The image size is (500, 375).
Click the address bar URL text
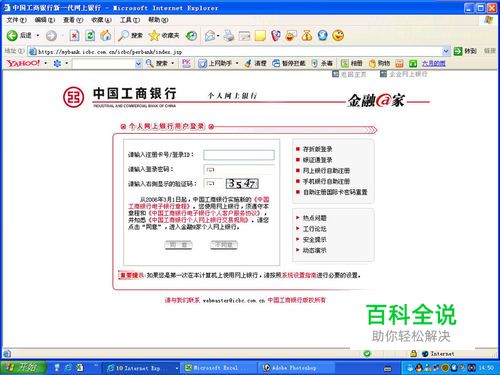[110, 52]
